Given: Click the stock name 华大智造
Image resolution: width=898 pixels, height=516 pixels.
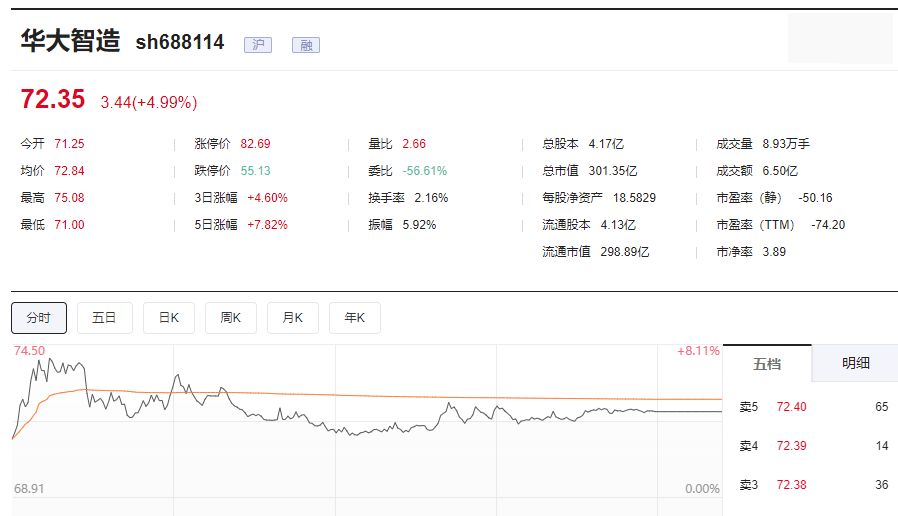Looking at the screenshot, I should tap(70, 41).
